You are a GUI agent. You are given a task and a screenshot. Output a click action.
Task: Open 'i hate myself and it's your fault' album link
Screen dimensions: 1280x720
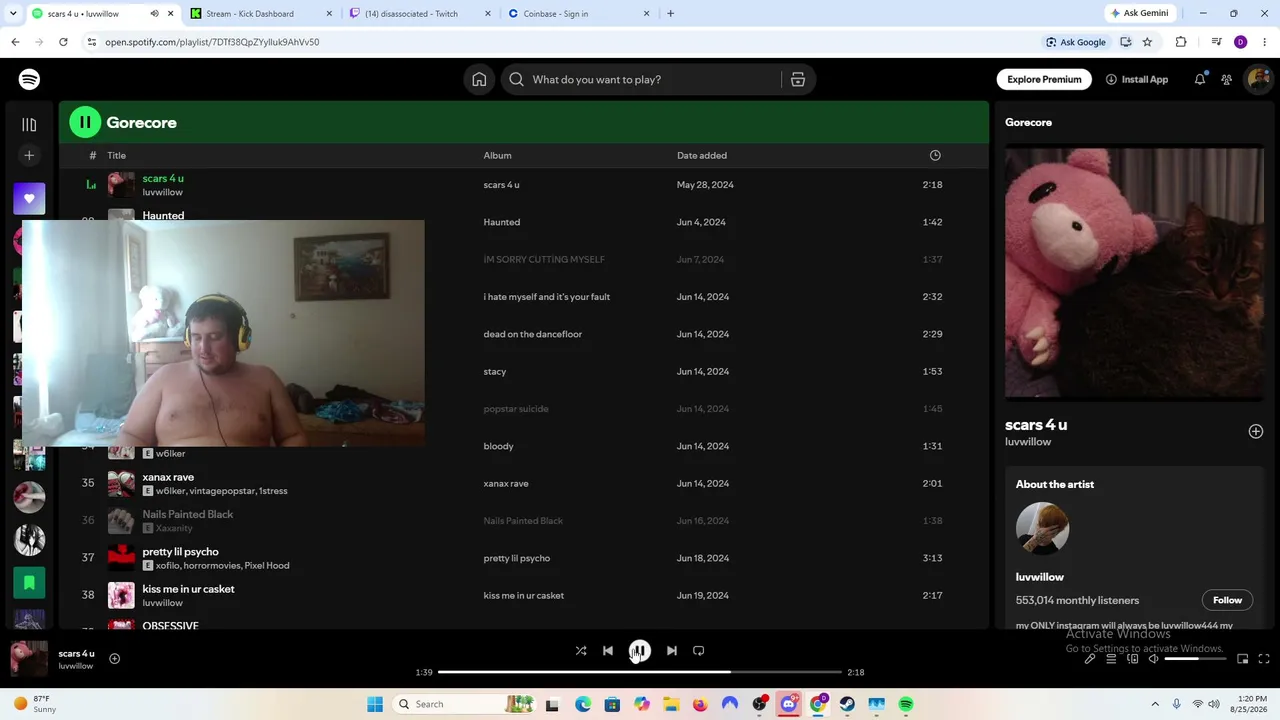(x=546, y=297)
